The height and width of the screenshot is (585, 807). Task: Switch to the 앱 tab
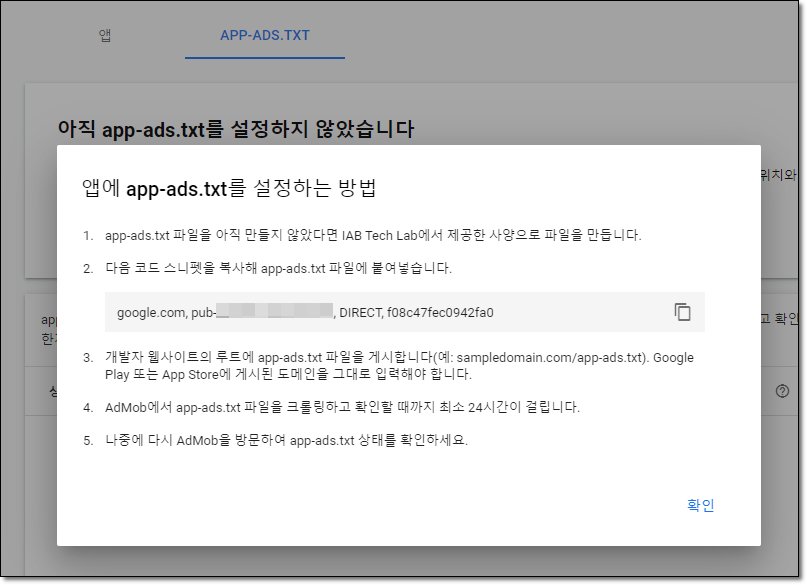pyautogui.click(x=105, y=36)
